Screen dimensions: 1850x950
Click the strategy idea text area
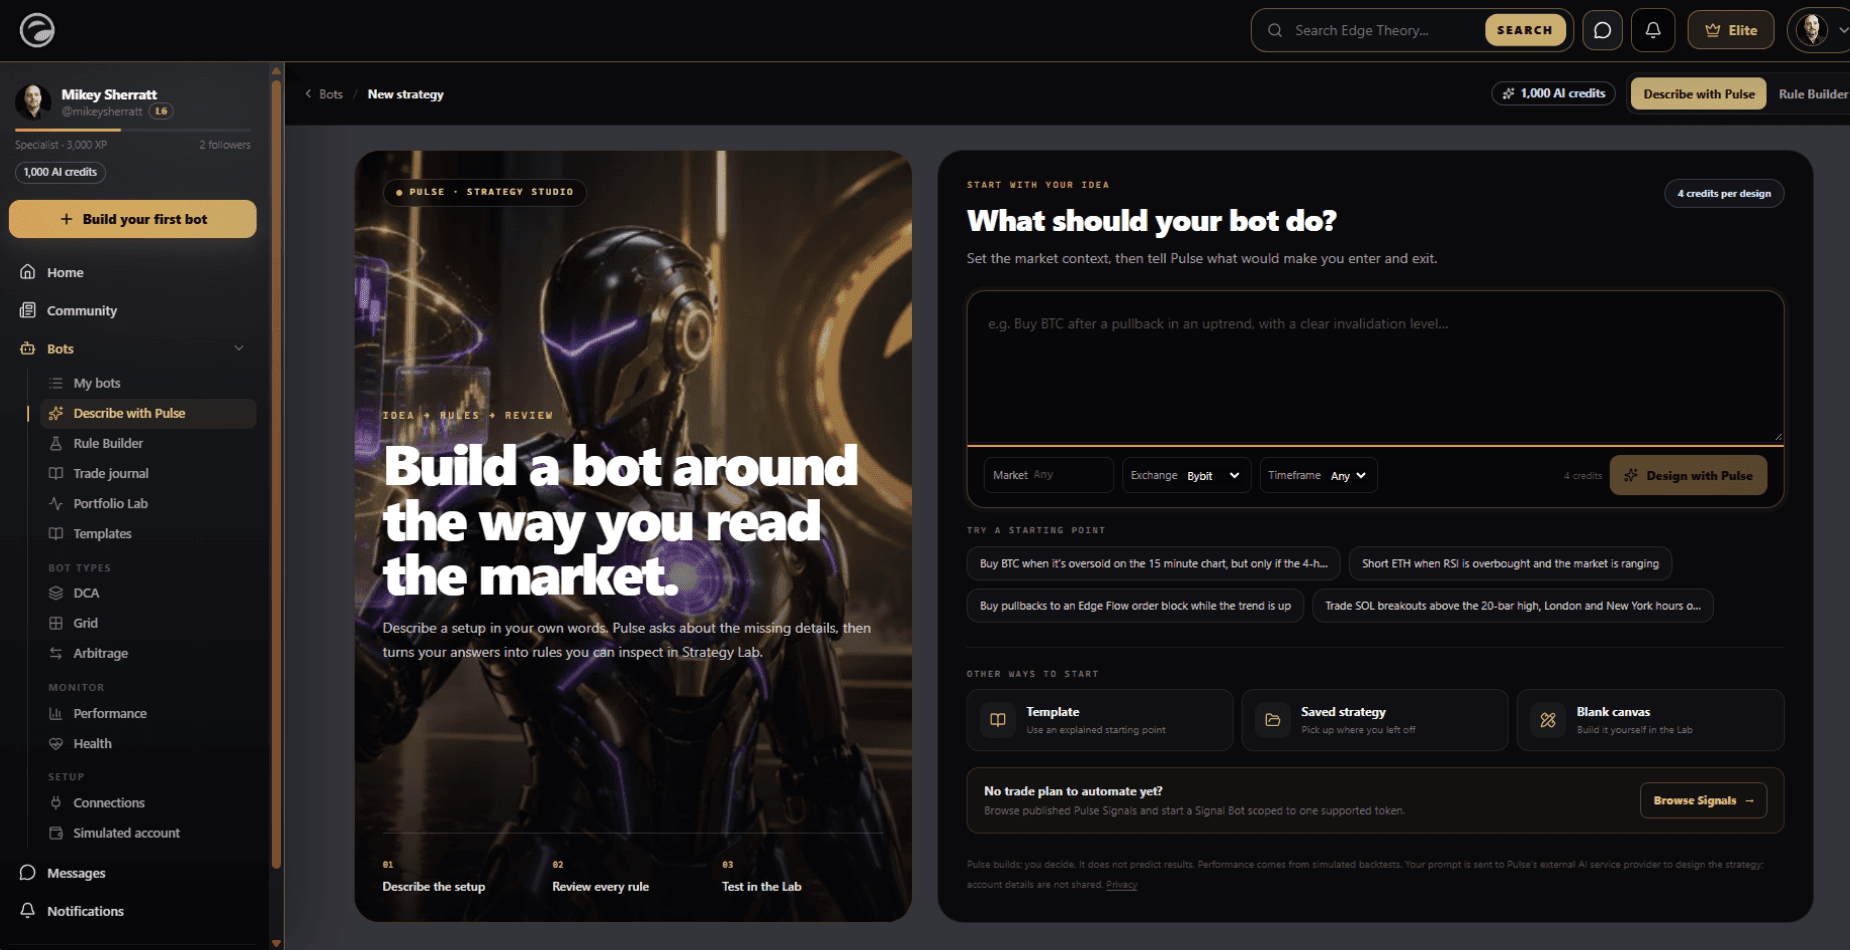pyautogui.click(x=1375, y=367)
